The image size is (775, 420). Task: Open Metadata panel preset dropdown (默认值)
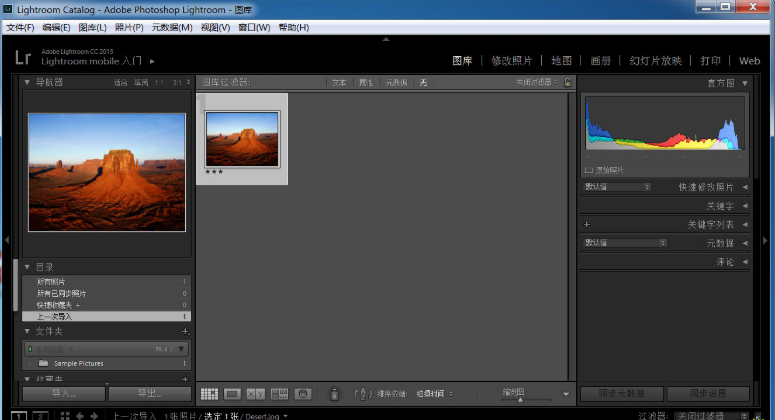(625, 243)
